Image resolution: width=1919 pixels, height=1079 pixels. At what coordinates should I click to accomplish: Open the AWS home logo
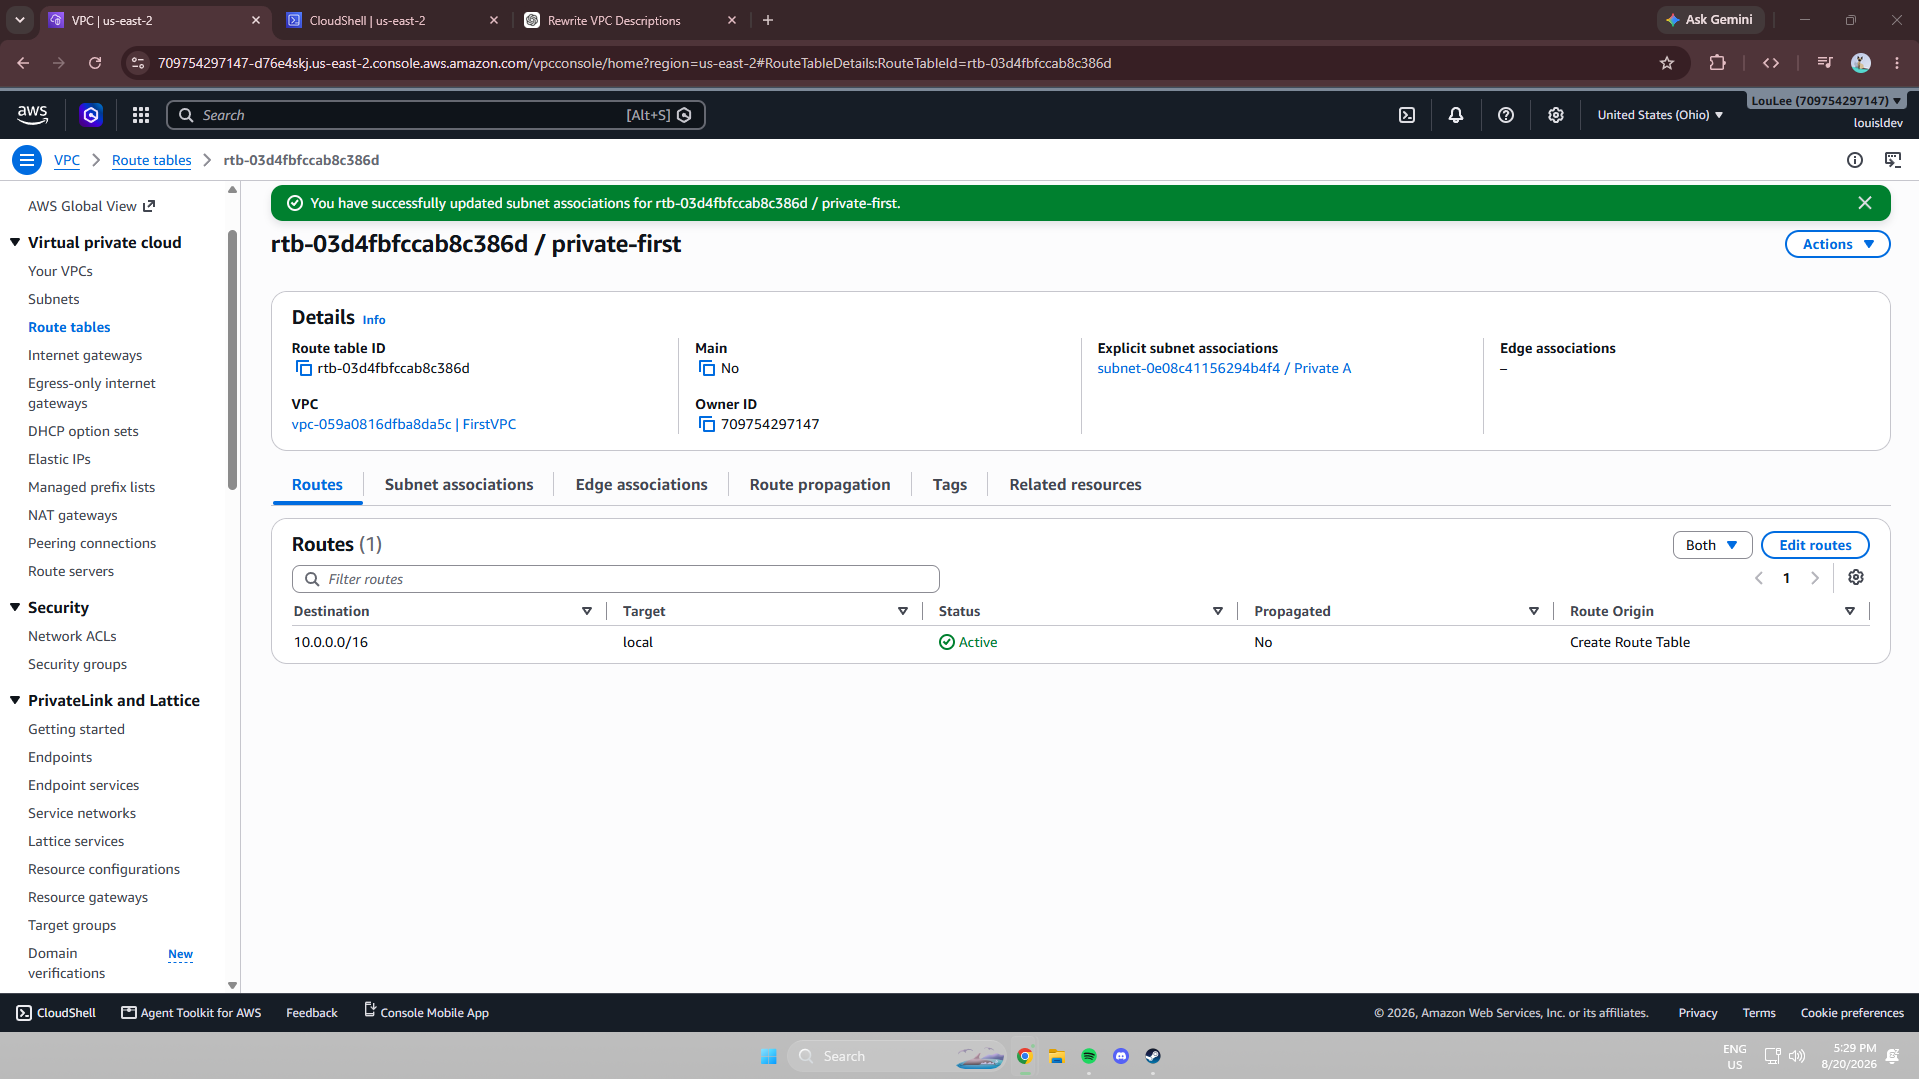[32, 115]
